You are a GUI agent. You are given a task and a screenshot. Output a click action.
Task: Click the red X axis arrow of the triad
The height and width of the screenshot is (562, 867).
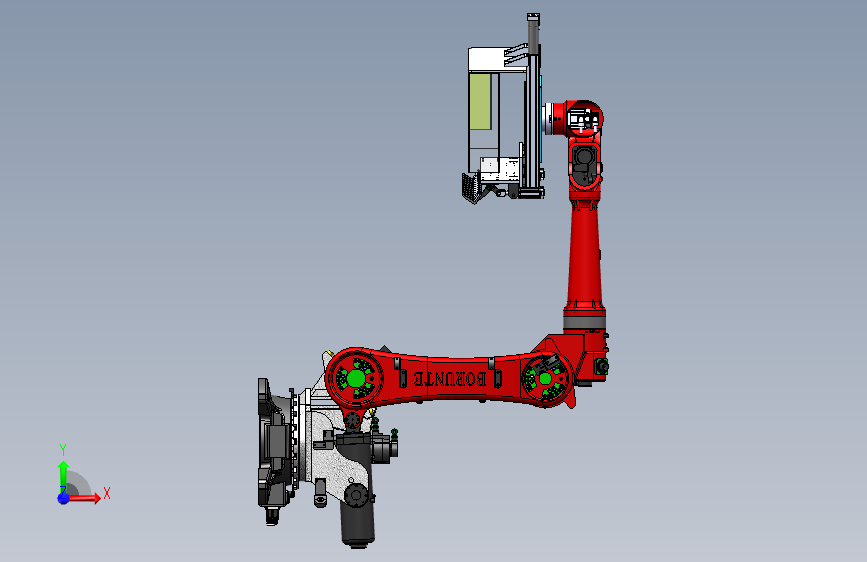coord(84,497)
